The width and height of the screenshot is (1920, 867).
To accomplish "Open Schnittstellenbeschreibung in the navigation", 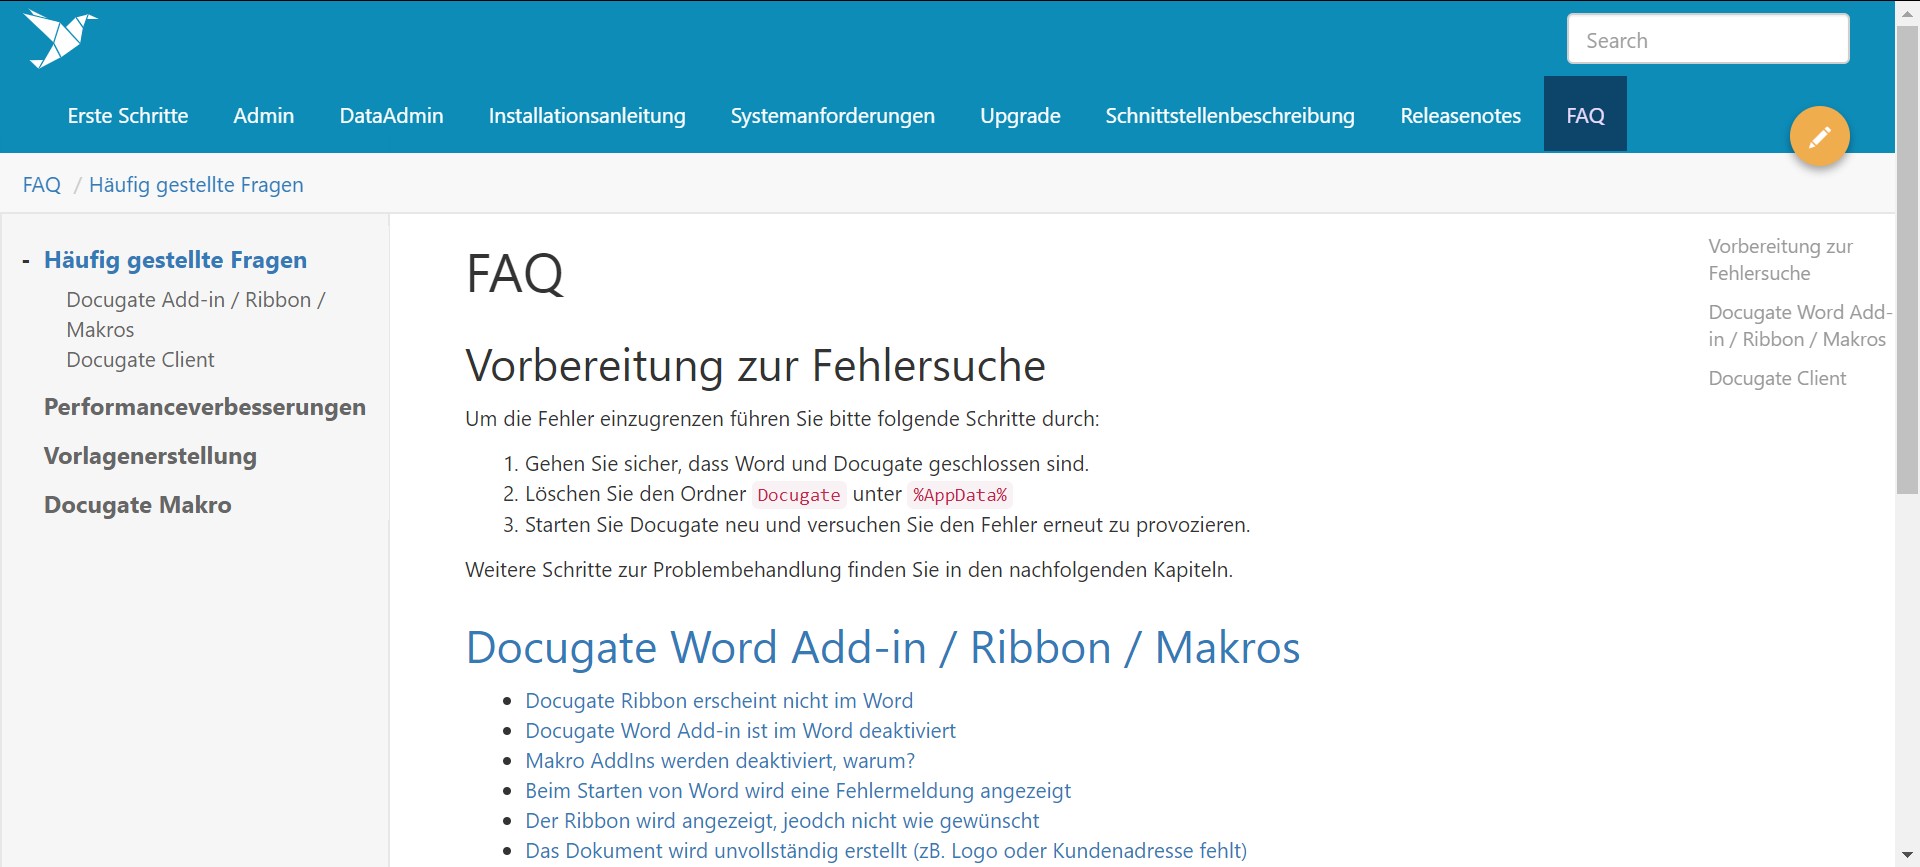I will [1230, 115].
